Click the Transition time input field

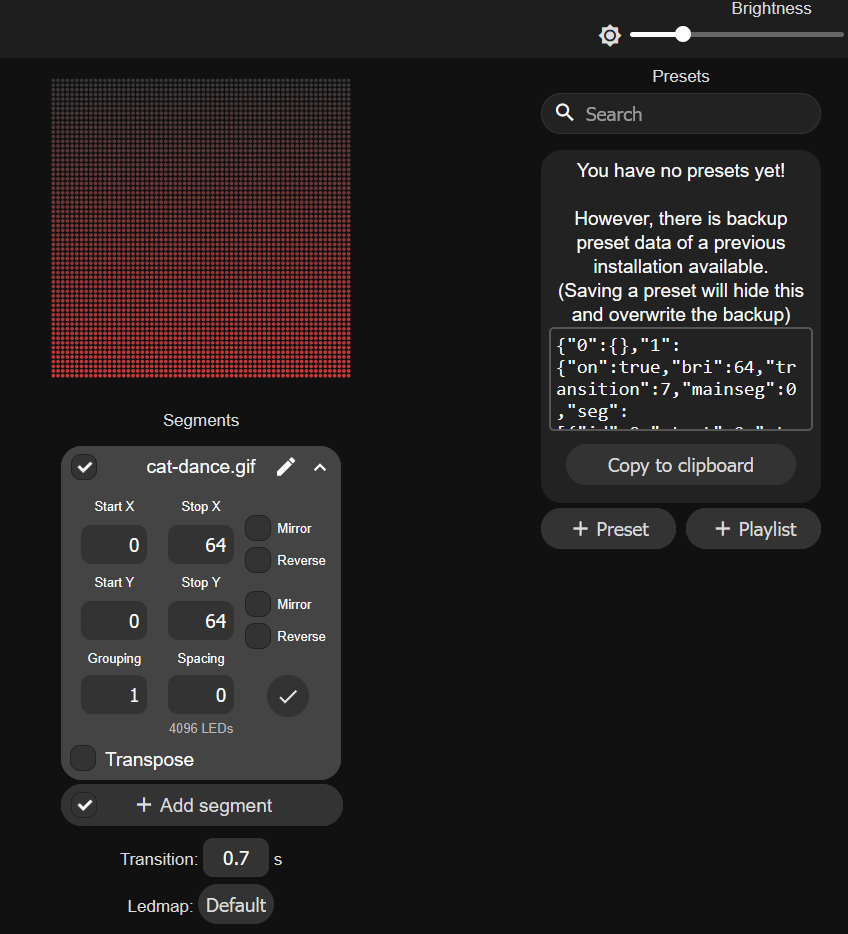(236, 858)
